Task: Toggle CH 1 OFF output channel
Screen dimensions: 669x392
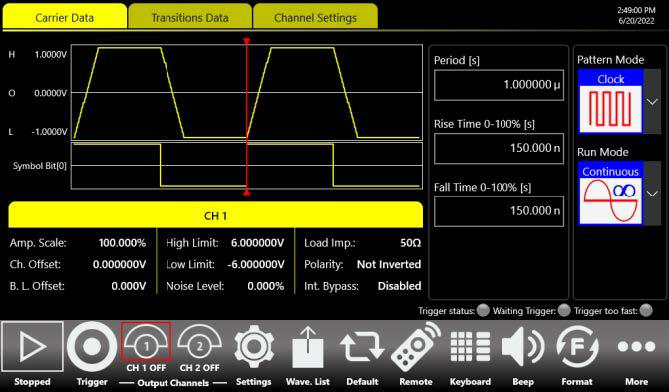Action: point(146,346)
